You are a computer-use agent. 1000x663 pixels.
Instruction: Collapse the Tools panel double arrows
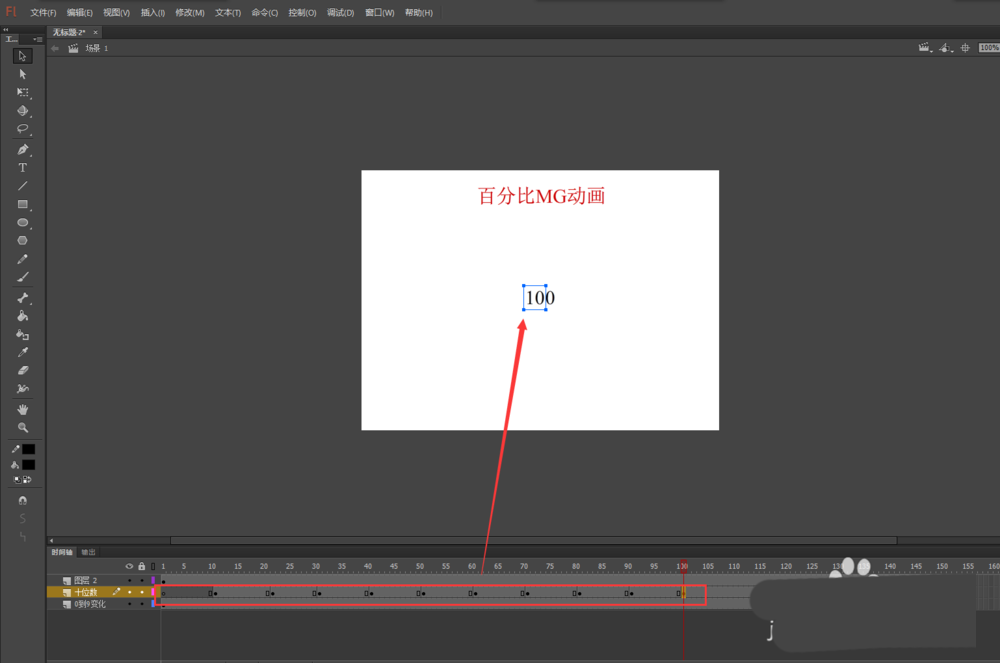pyautogui.click(x=6, y=29)
